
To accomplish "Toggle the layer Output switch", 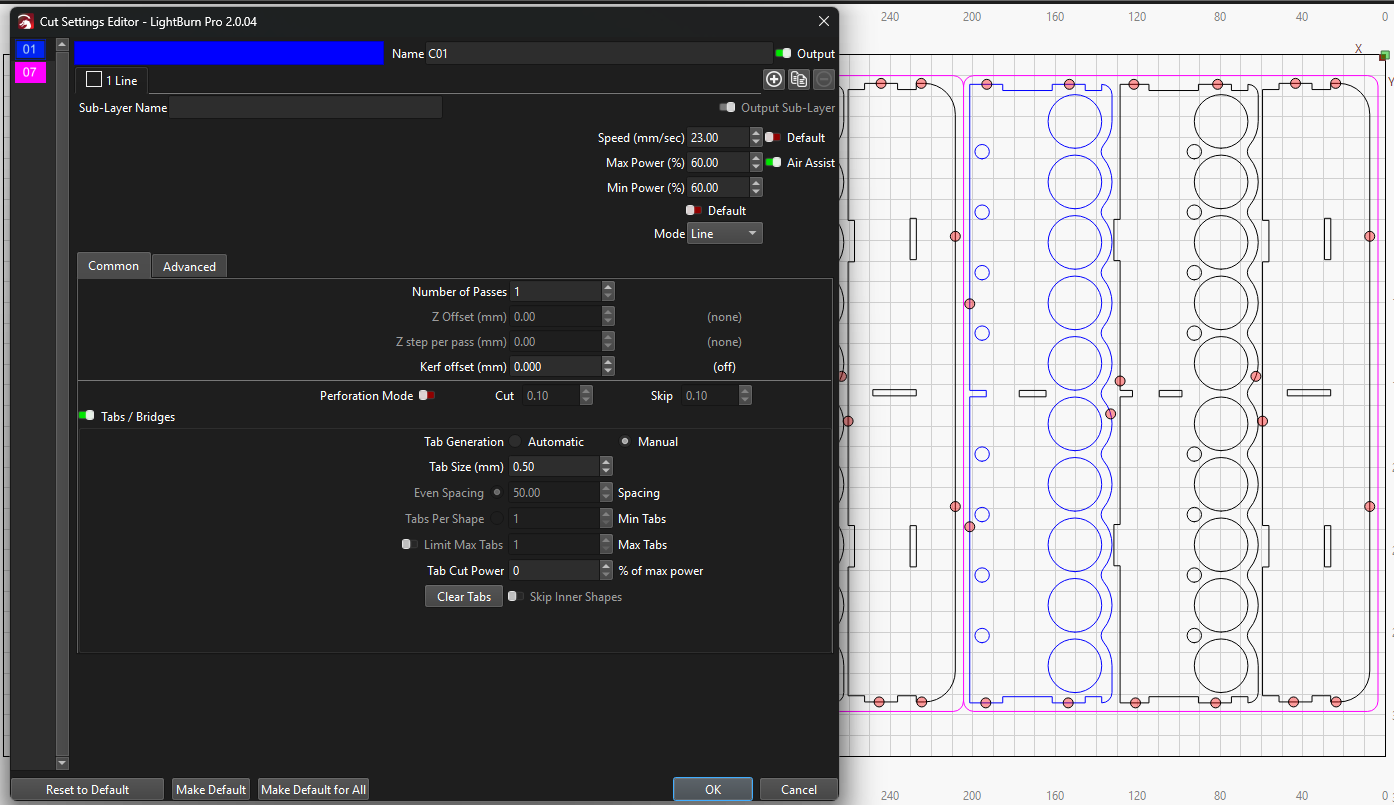I will coord(783,54).
